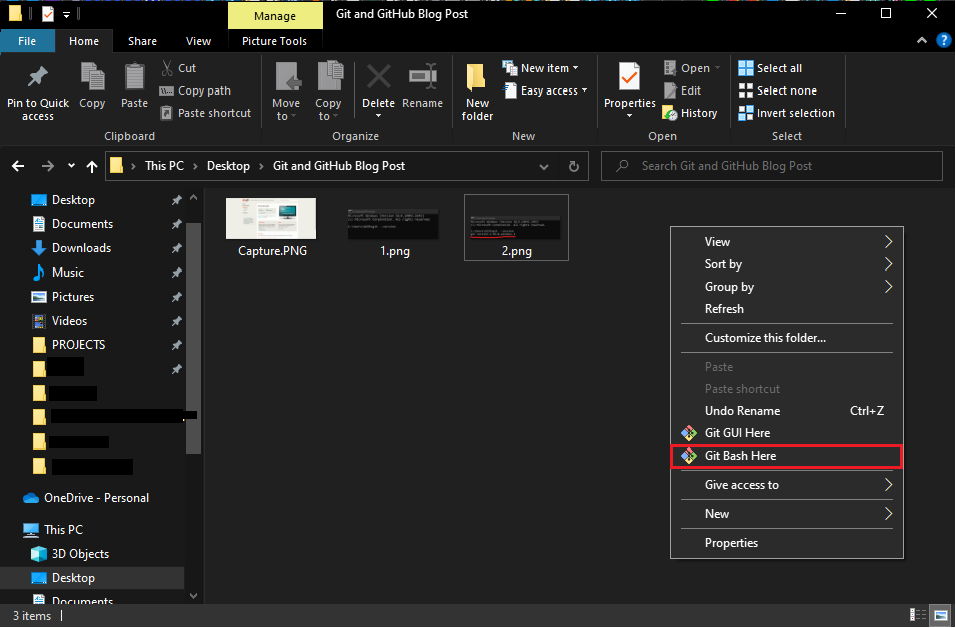This screenshot has height=628, width=956.
Task: Create a New folder from the ribbon
Action: [x=477, y=92]
